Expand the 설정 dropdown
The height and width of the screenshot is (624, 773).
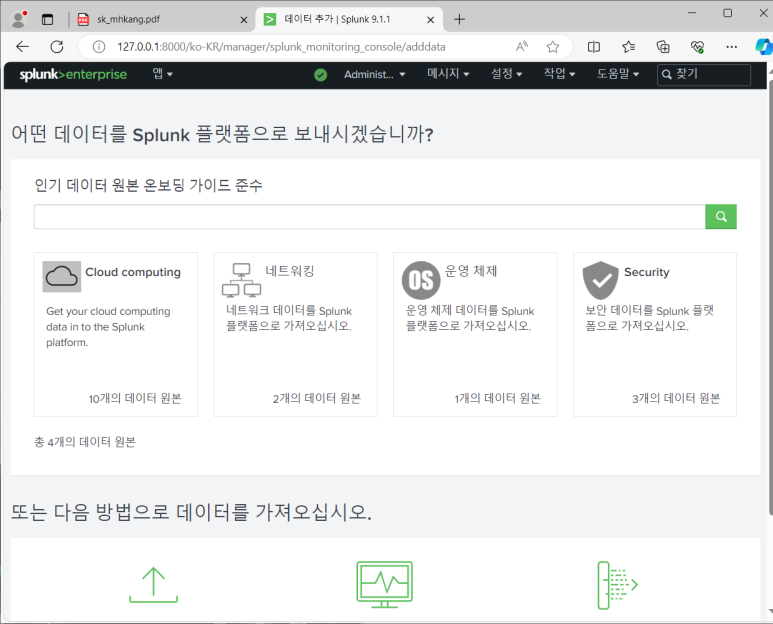click(506, 74)
